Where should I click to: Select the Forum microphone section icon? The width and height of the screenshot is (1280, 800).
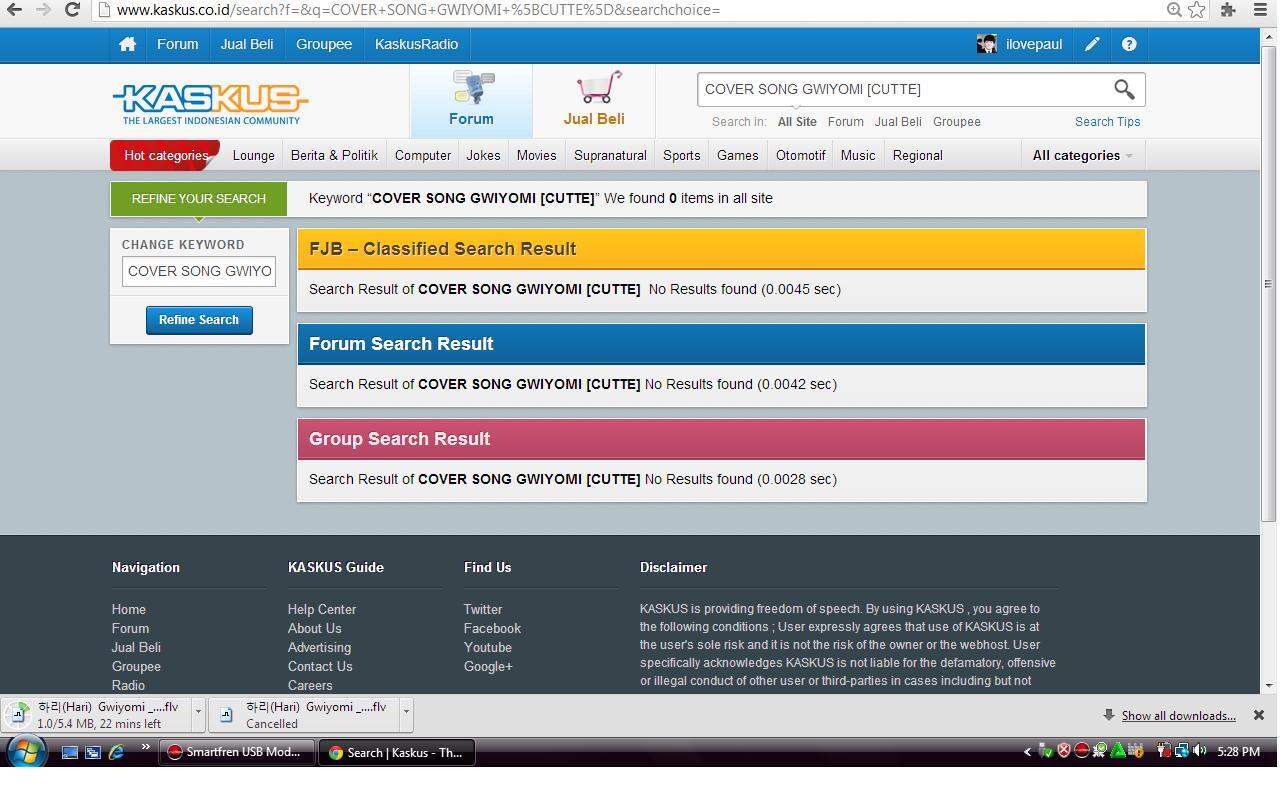pyautogui.click(x=473, y=88)
